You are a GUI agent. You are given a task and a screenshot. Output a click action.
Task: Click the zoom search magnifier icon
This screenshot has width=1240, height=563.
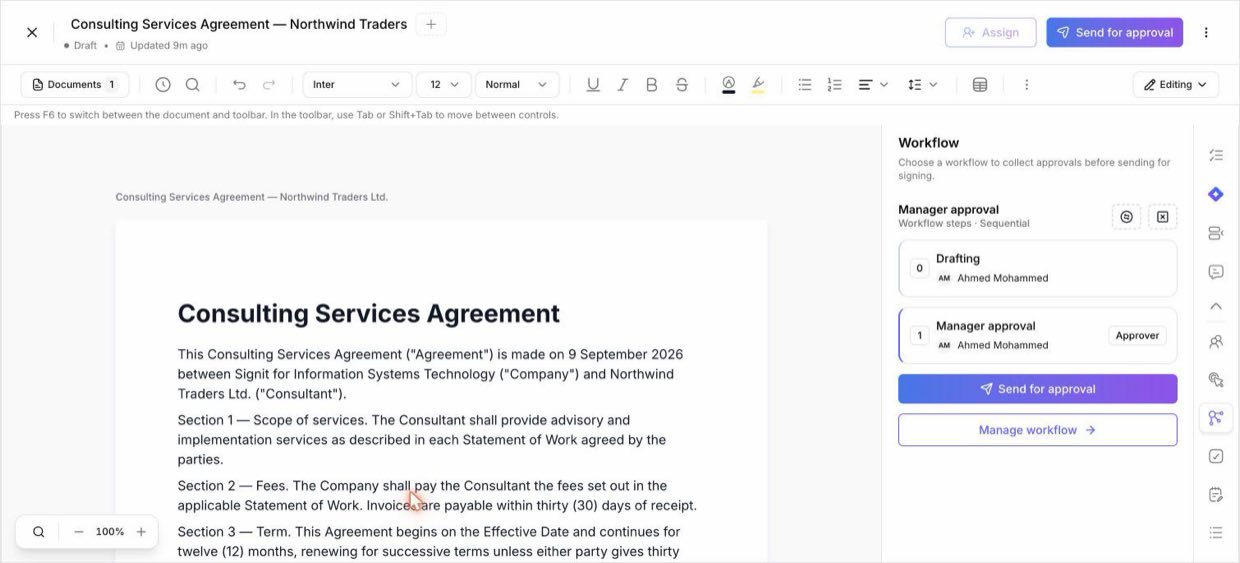point(39,532)
